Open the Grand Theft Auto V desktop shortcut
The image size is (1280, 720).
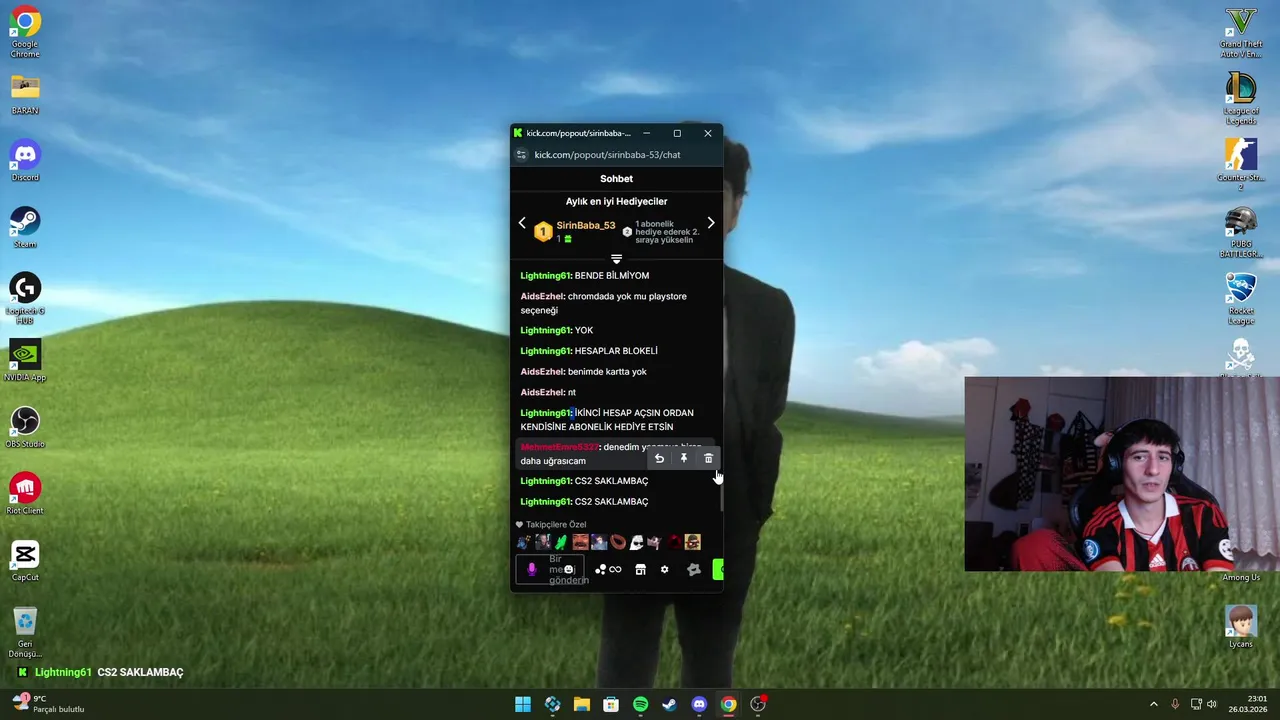(1241, 32)
